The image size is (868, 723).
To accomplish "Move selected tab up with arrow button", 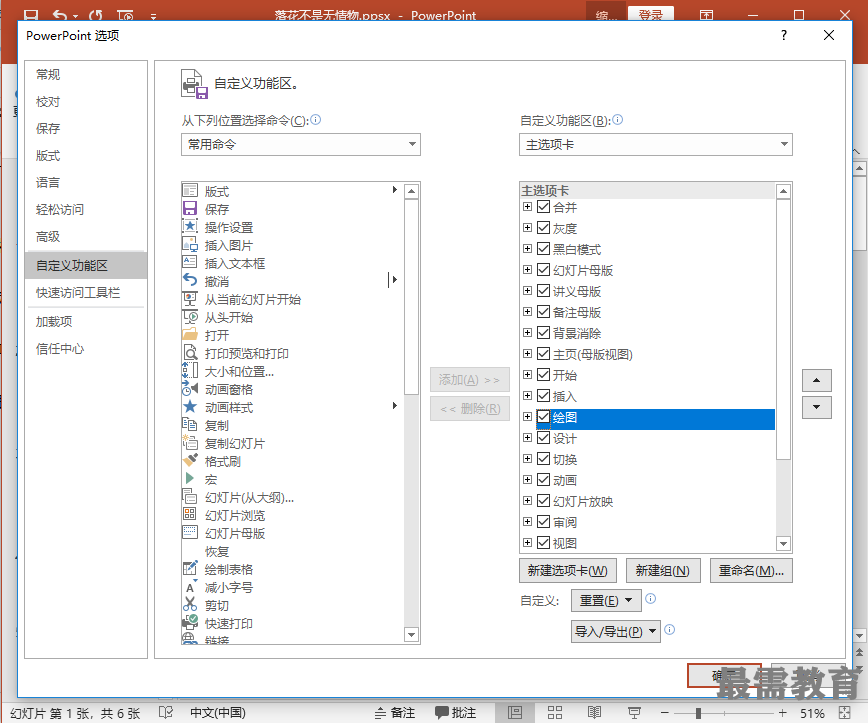I will tap(817, 380).
